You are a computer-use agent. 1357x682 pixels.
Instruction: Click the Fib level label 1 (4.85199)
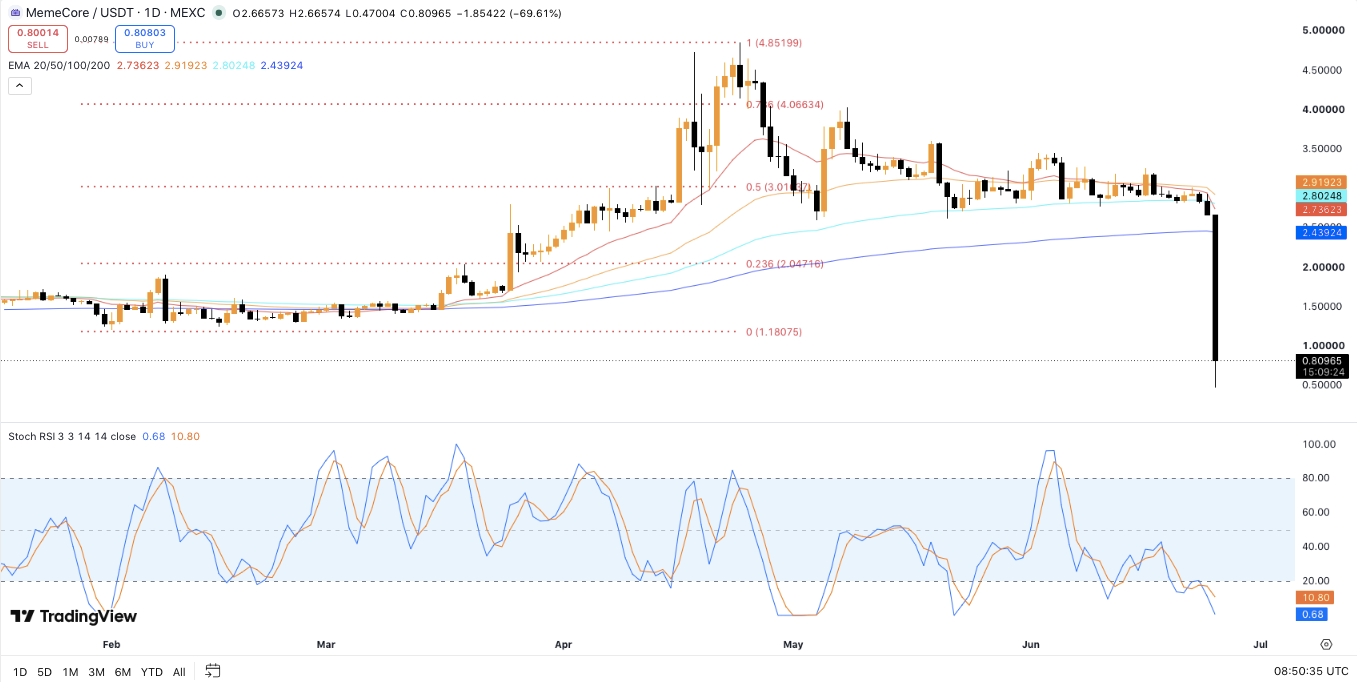point(775,43)
